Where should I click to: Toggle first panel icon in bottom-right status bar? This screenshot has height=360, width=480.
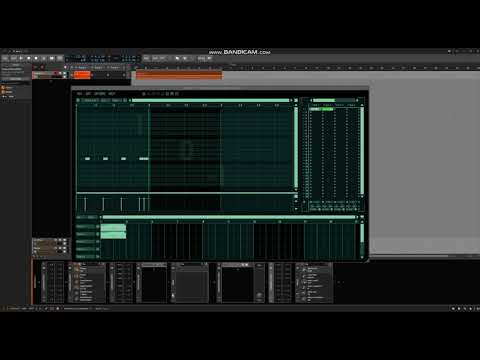tap(453, 309)
